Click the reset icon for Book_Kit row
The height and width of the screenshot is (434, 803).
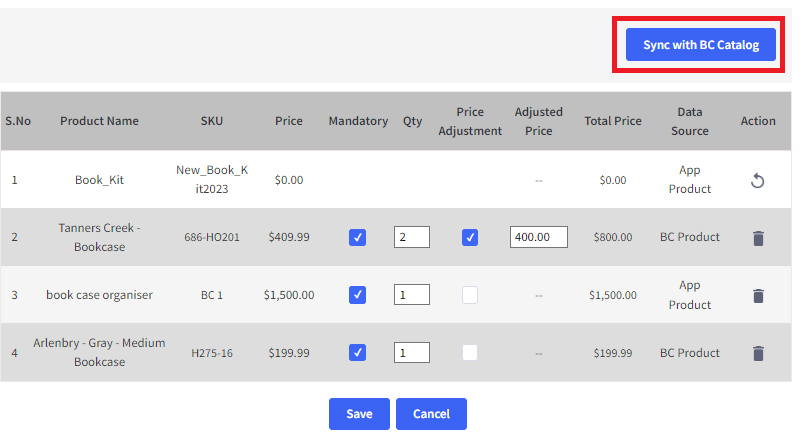[757, 180]
